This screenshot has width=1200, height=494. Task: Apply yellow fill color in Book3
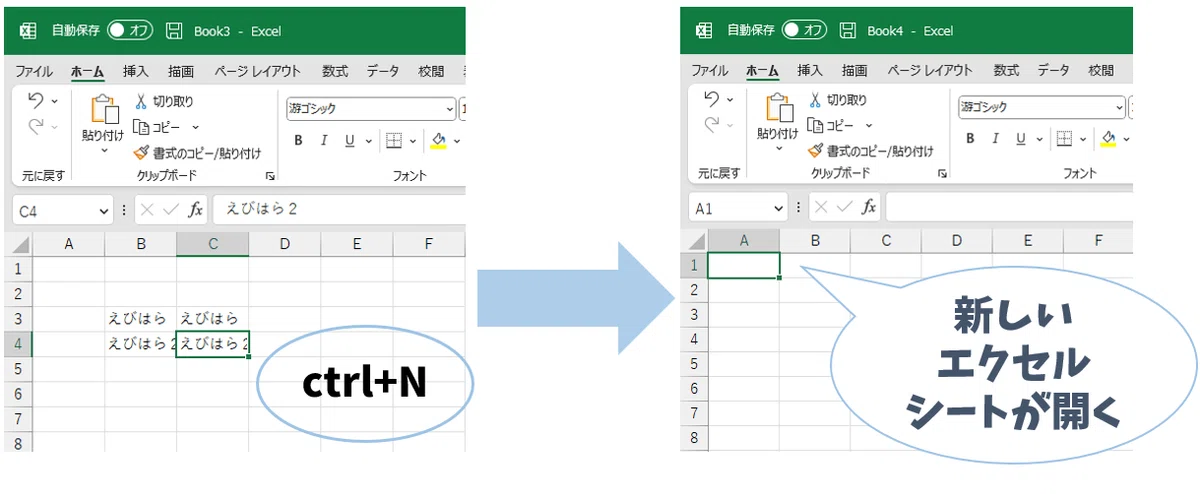[x=438, y=141]
